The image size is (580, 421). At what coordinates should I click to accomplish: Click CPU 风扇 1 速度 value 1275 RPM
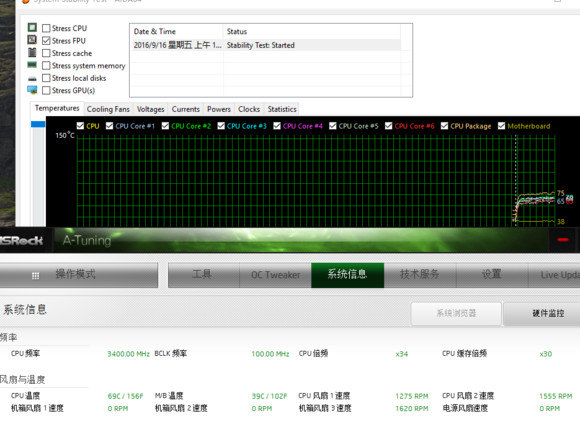coord(412,396)
